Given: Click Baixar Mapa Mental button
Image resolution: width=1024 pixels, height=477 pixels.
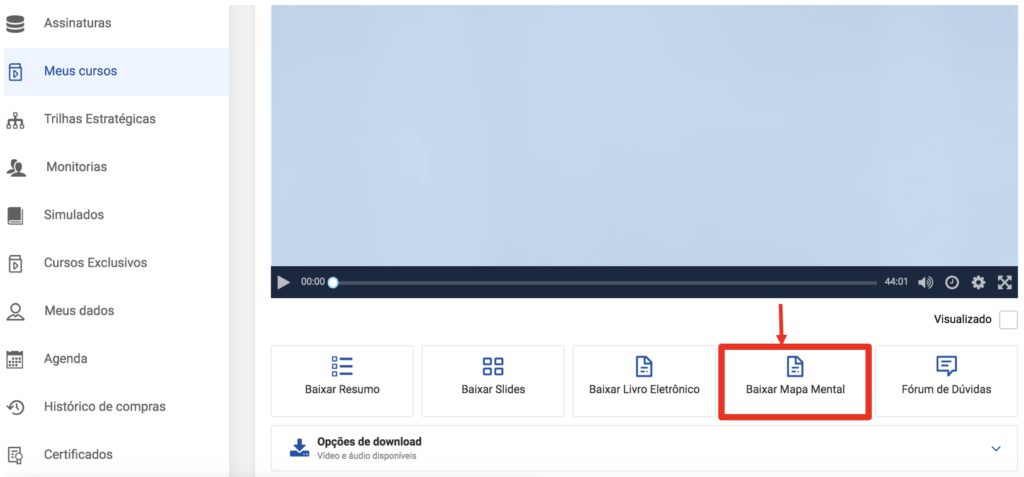Looking at the screenshot, I should (795, 382).
